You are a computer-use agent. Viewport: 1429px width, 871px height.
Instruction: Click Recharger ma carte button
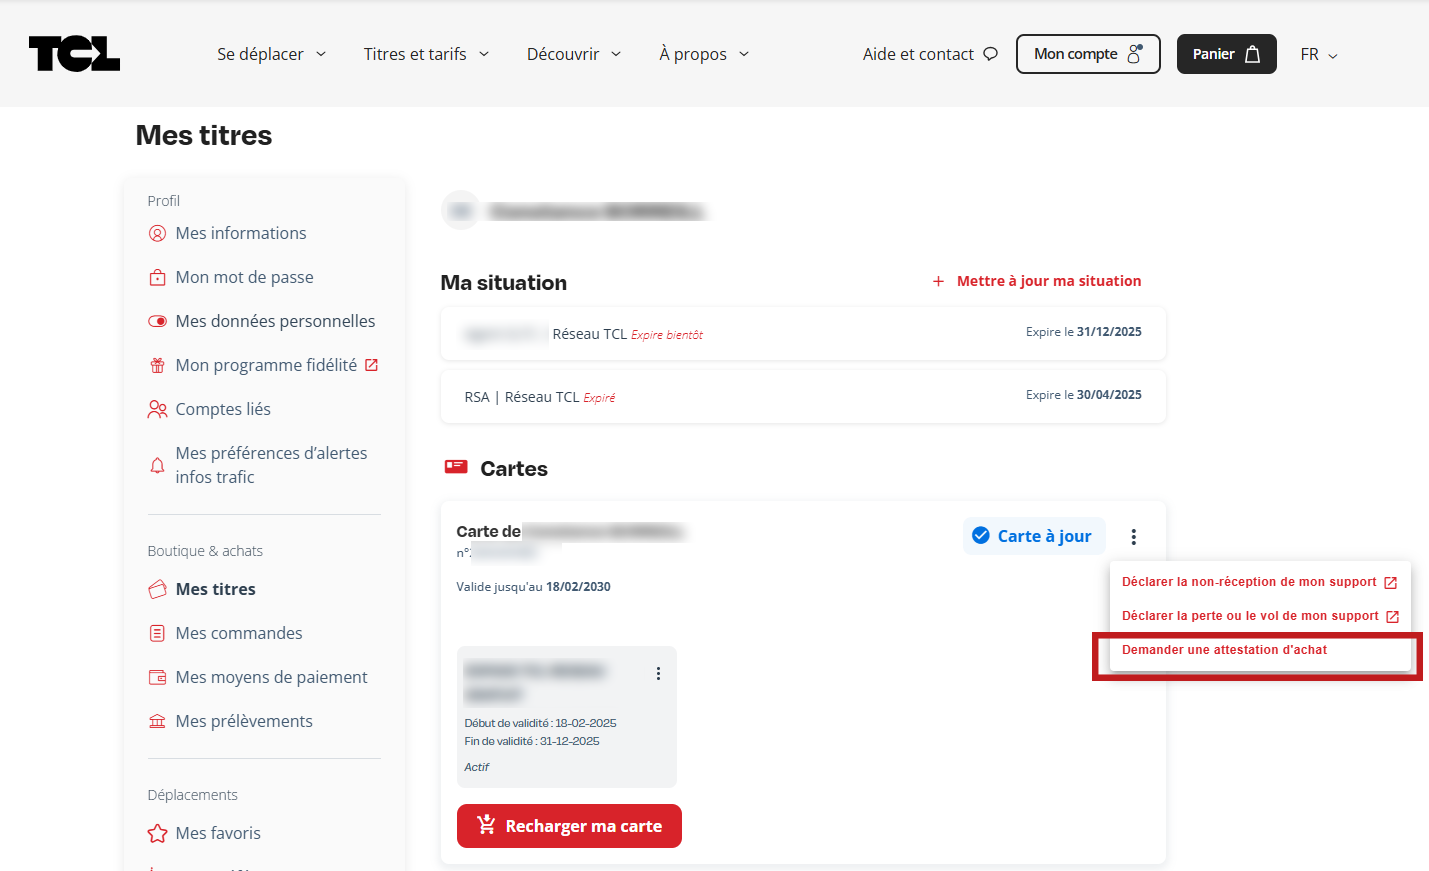(x=569, y=826)
